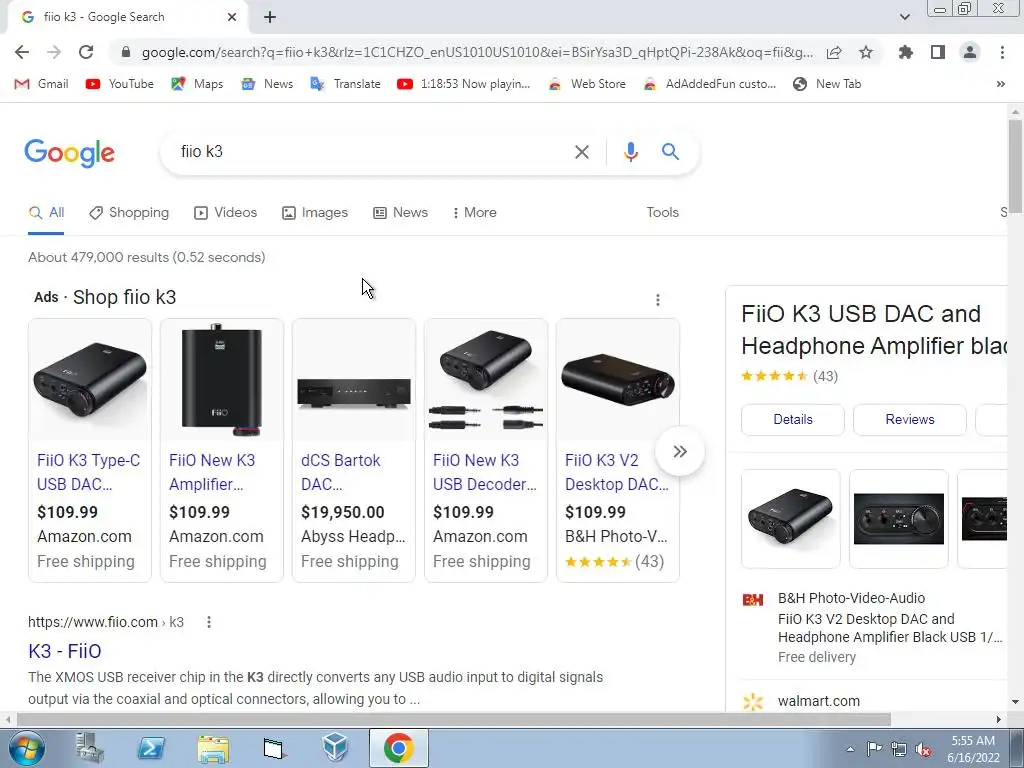The width and height of the screenshot is (1024, 768).
Task: Go back to the previous page
Action: [22, 52]
